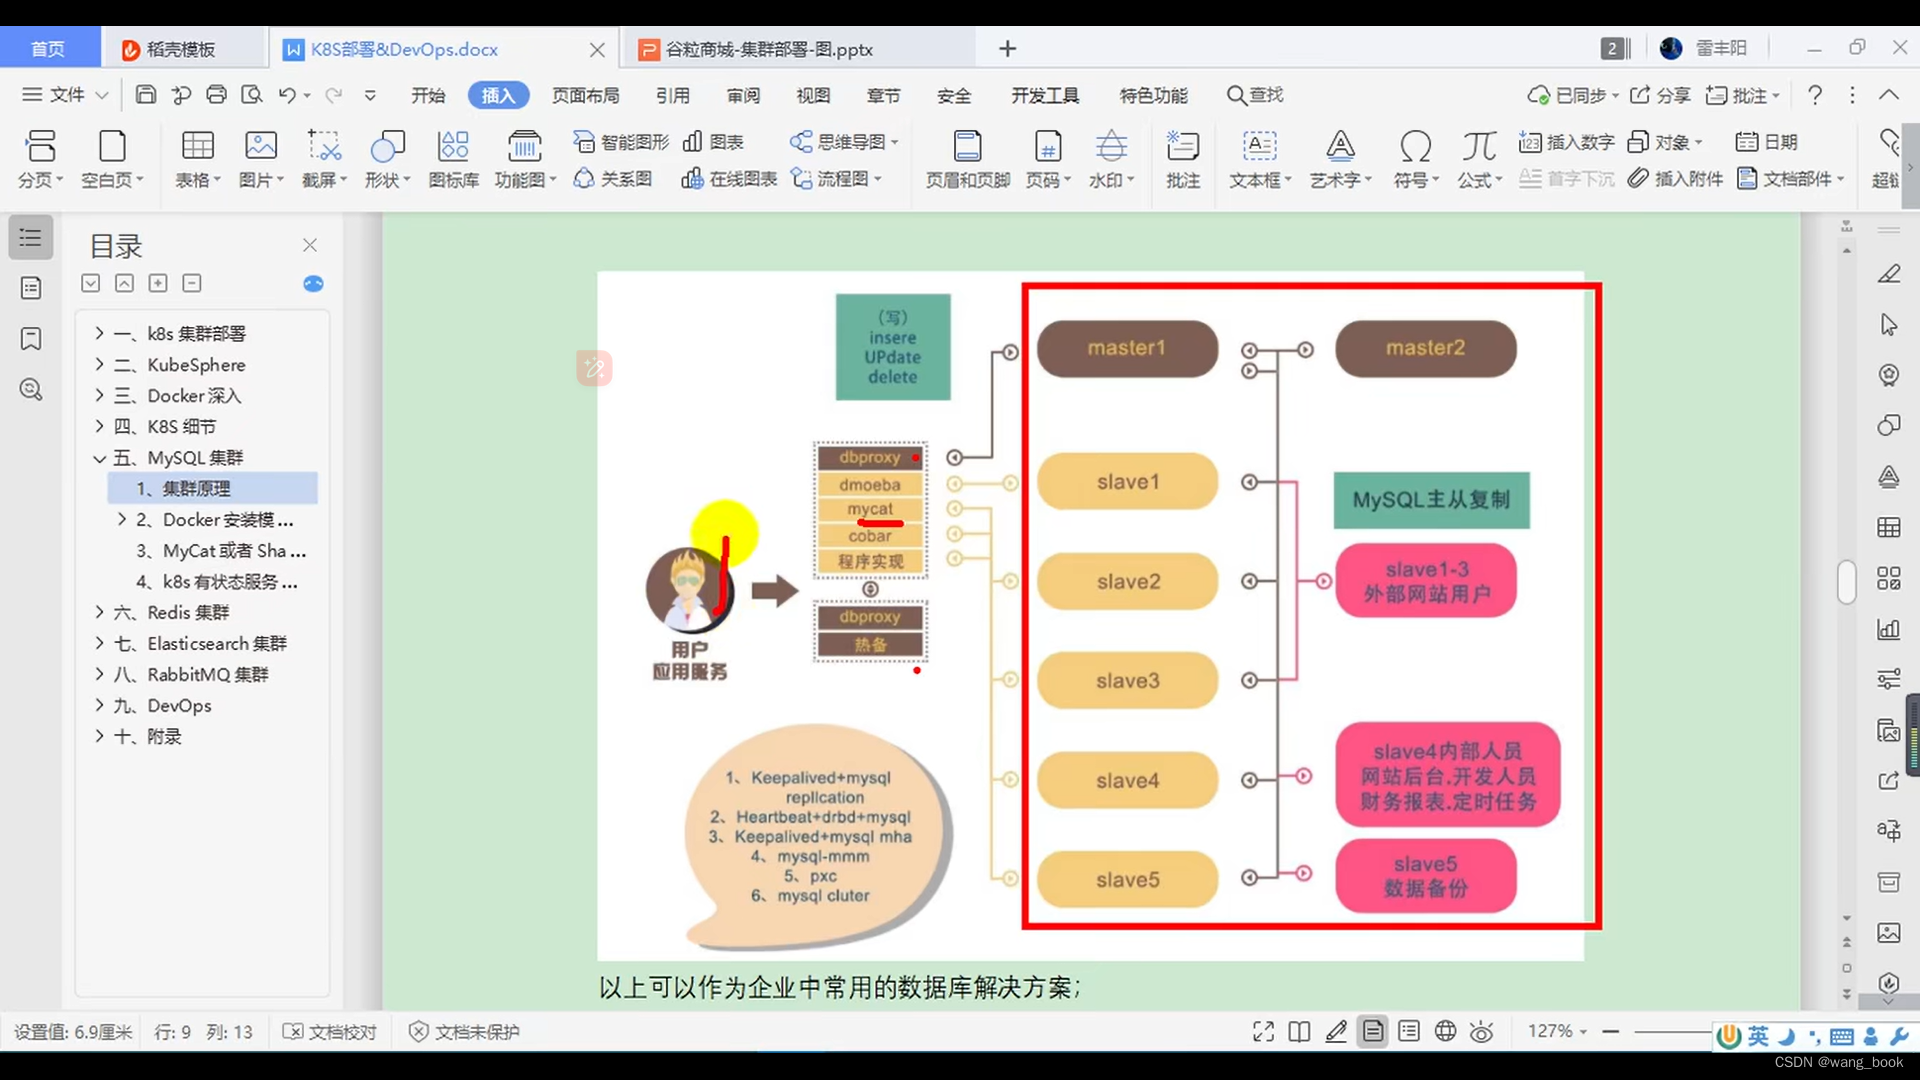Click the pen edit icon in right sidebar
Image resolution: width=1920 pixels, height=1080 pixels.
click(1888, 274)
